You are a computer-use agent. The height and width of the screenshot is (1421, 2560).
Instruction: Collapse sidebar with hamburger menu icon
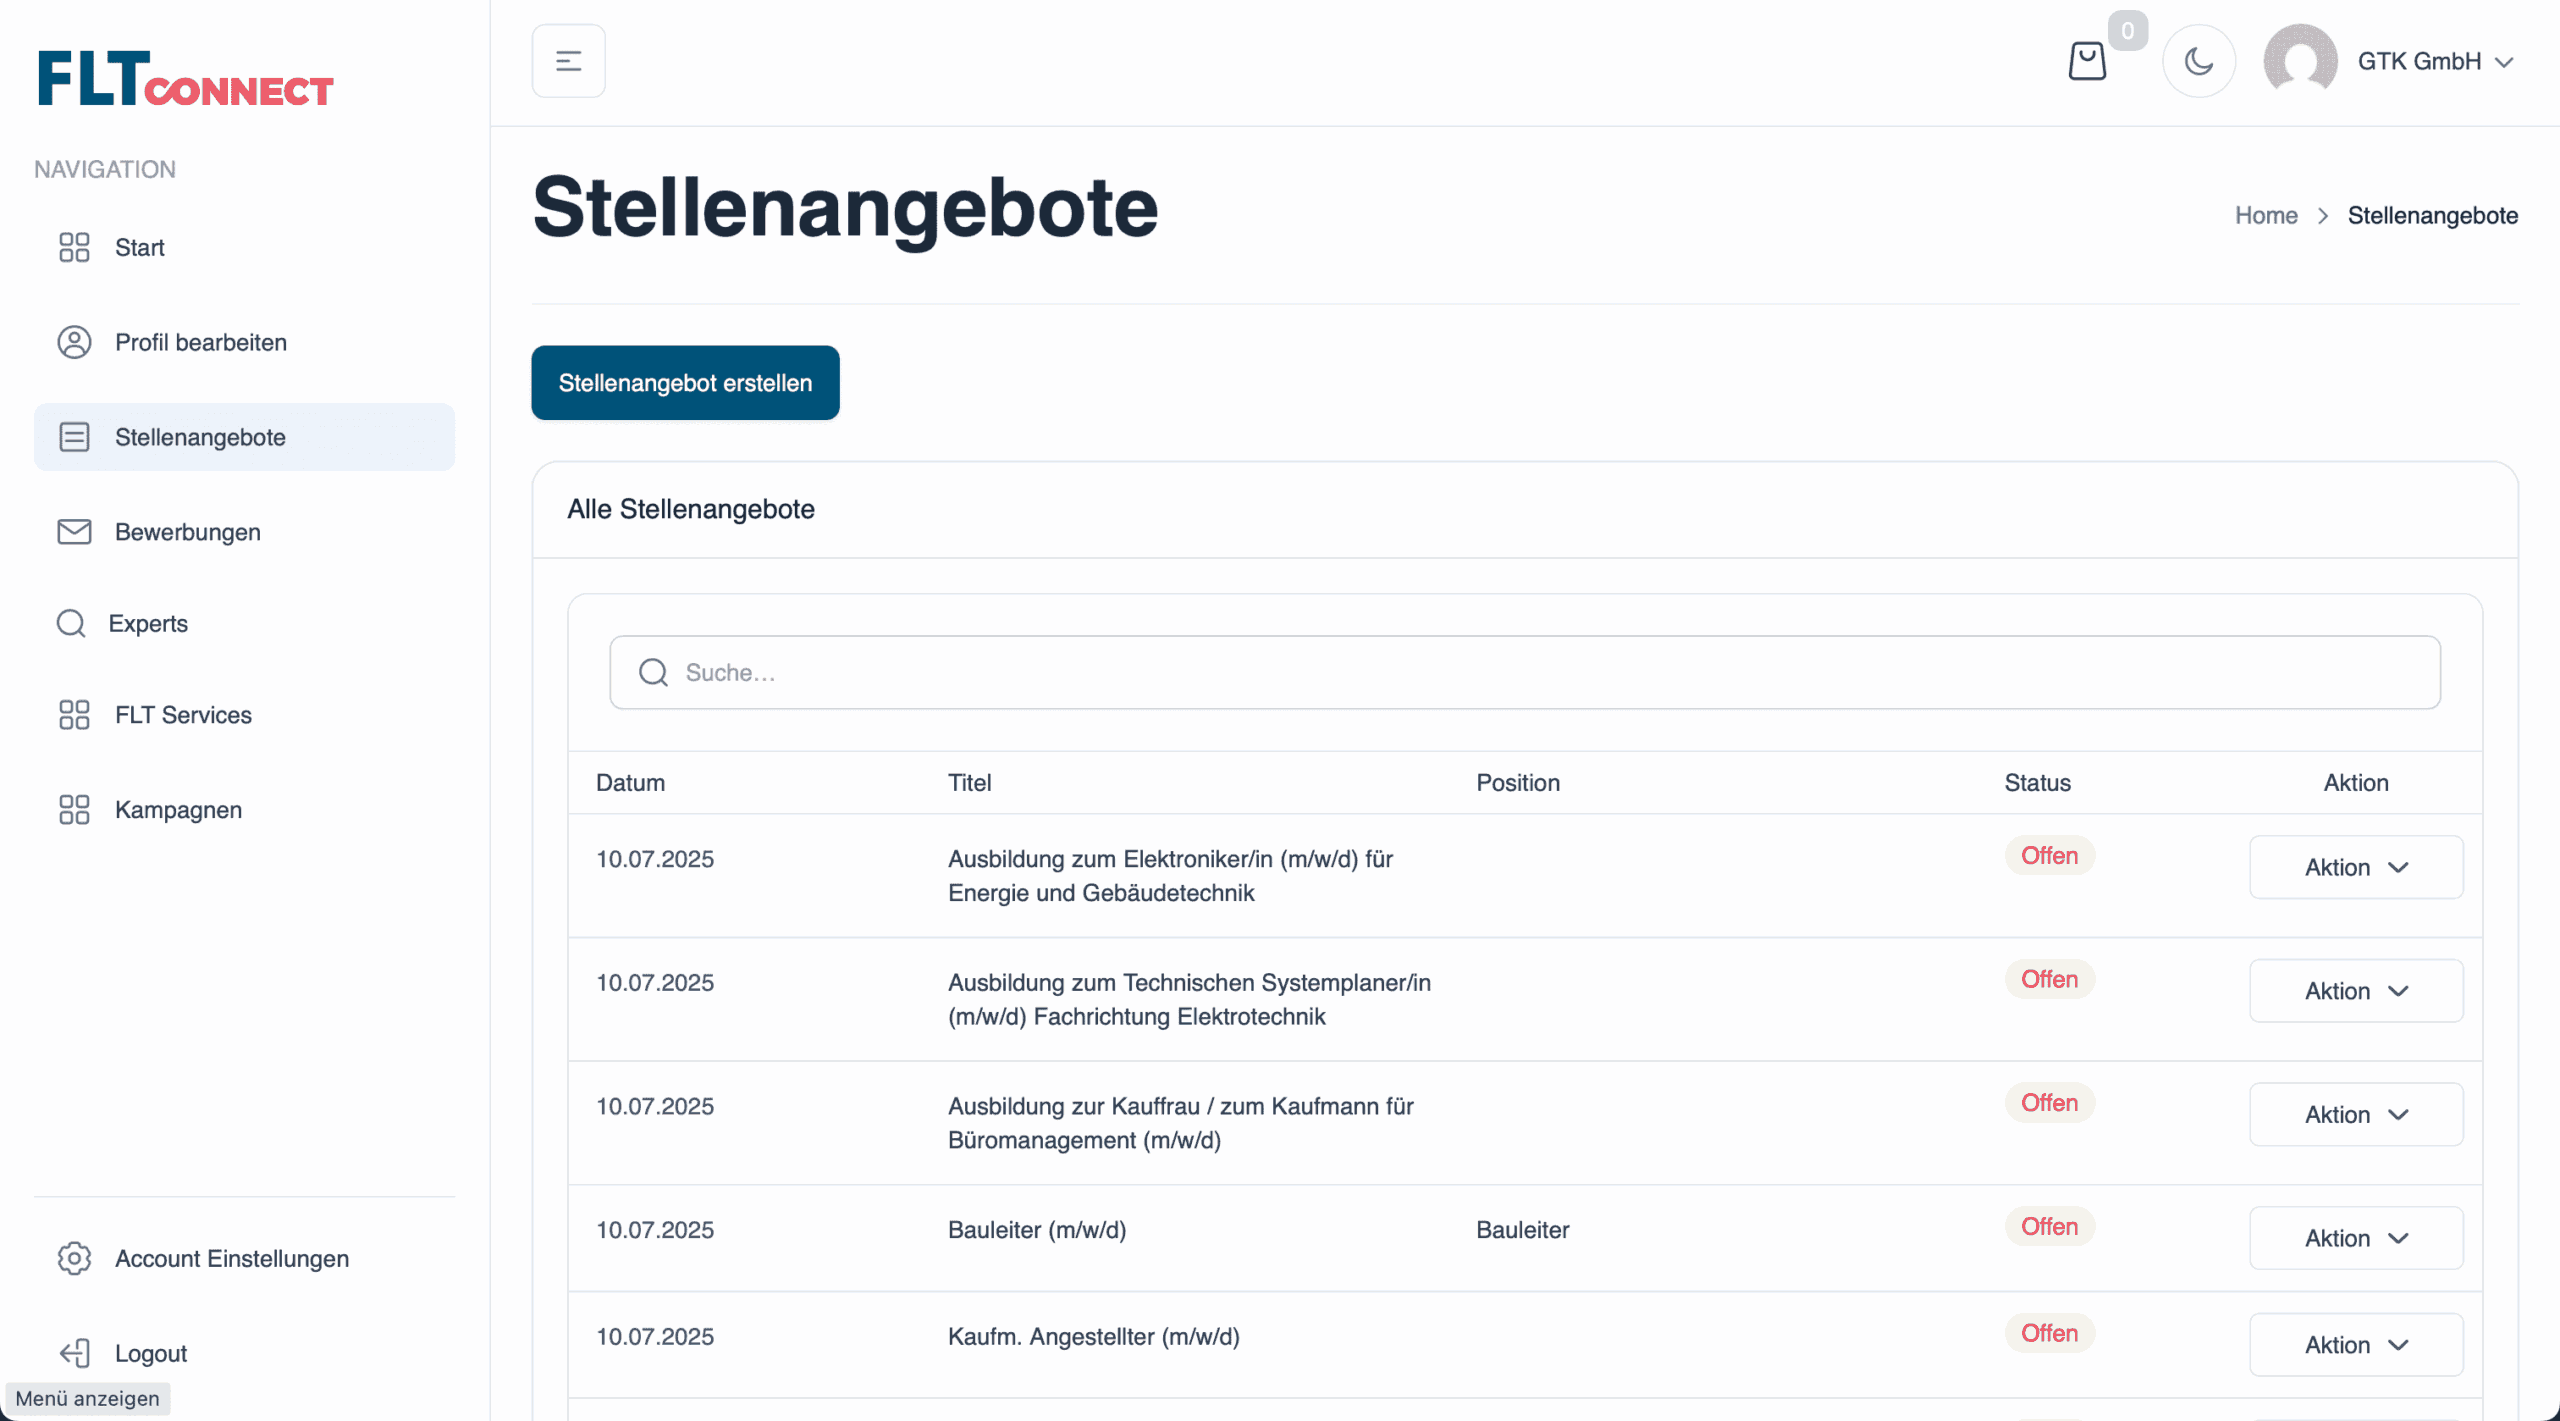568,61
